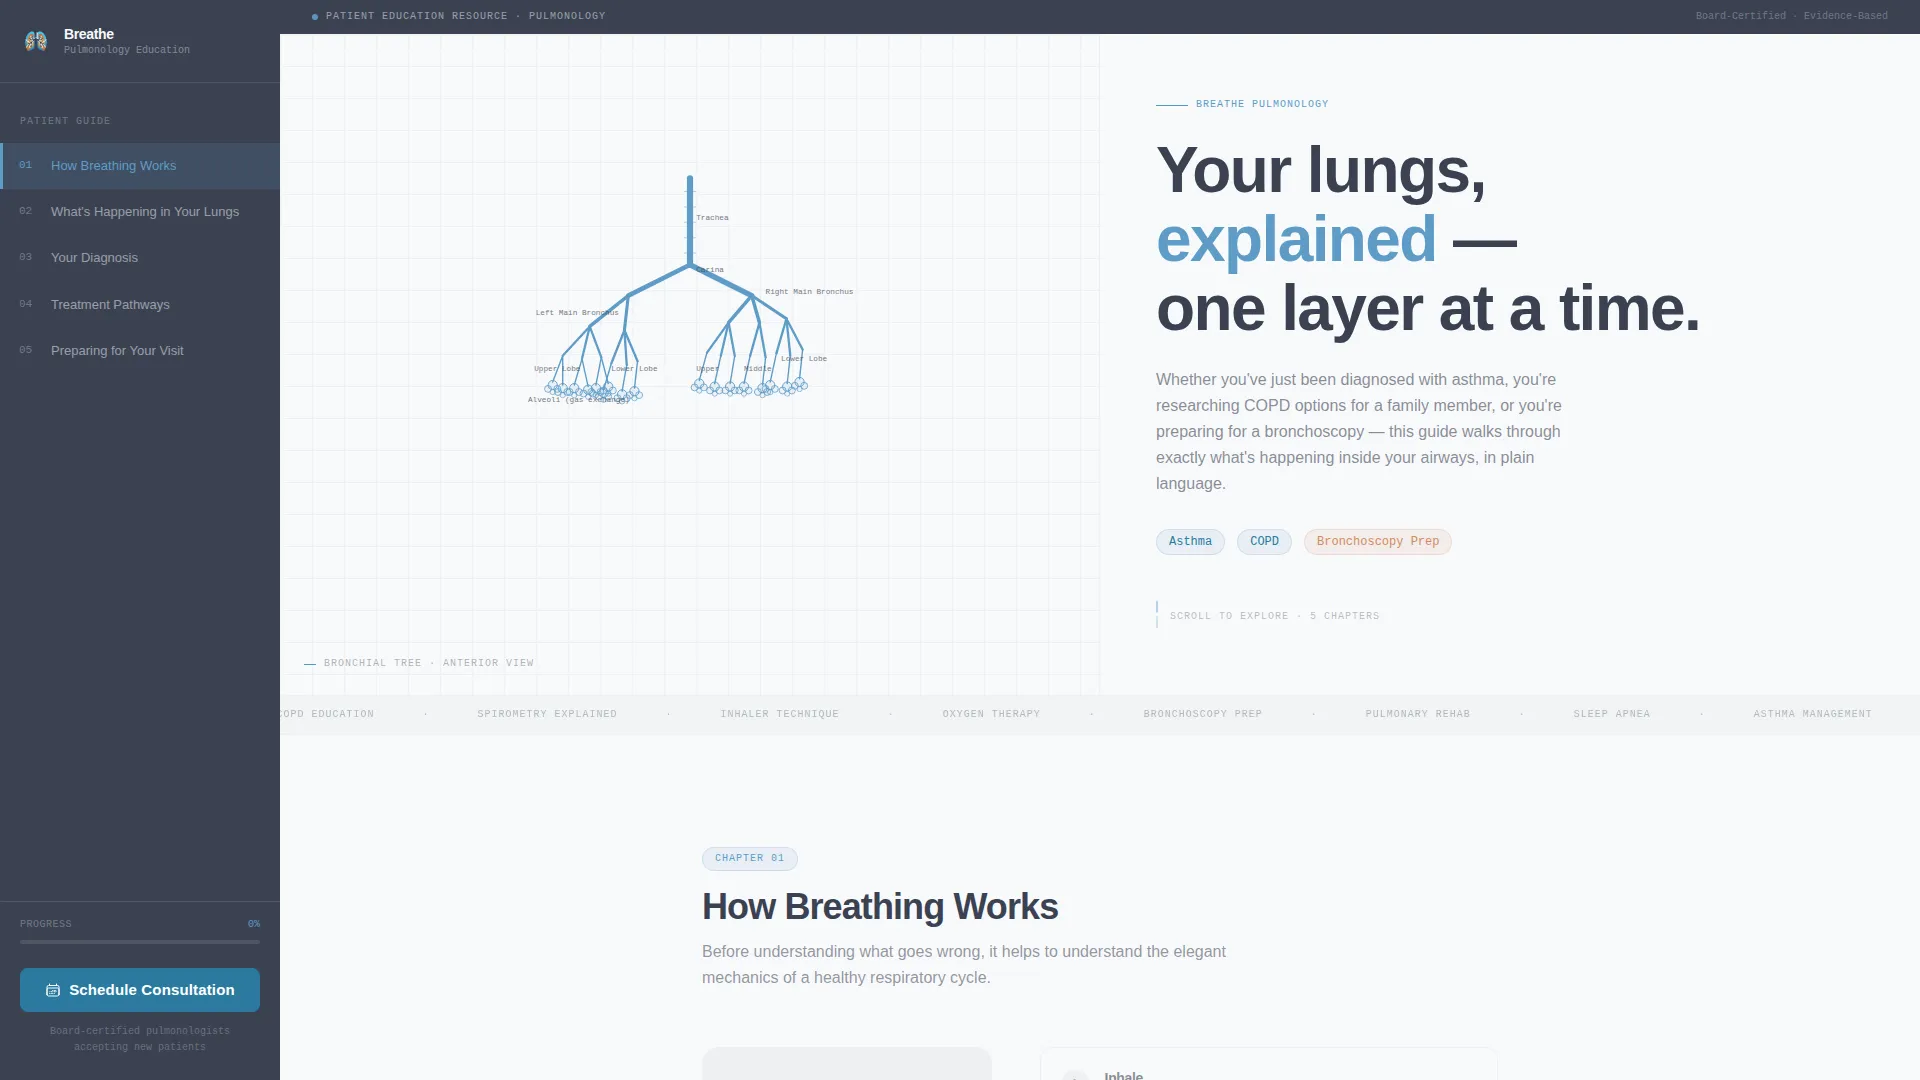This screenshot has height=1080, width=1920.
Task: Select Your Diagnosis chapter
Action: pyautogui.click(x=140, y=258)
